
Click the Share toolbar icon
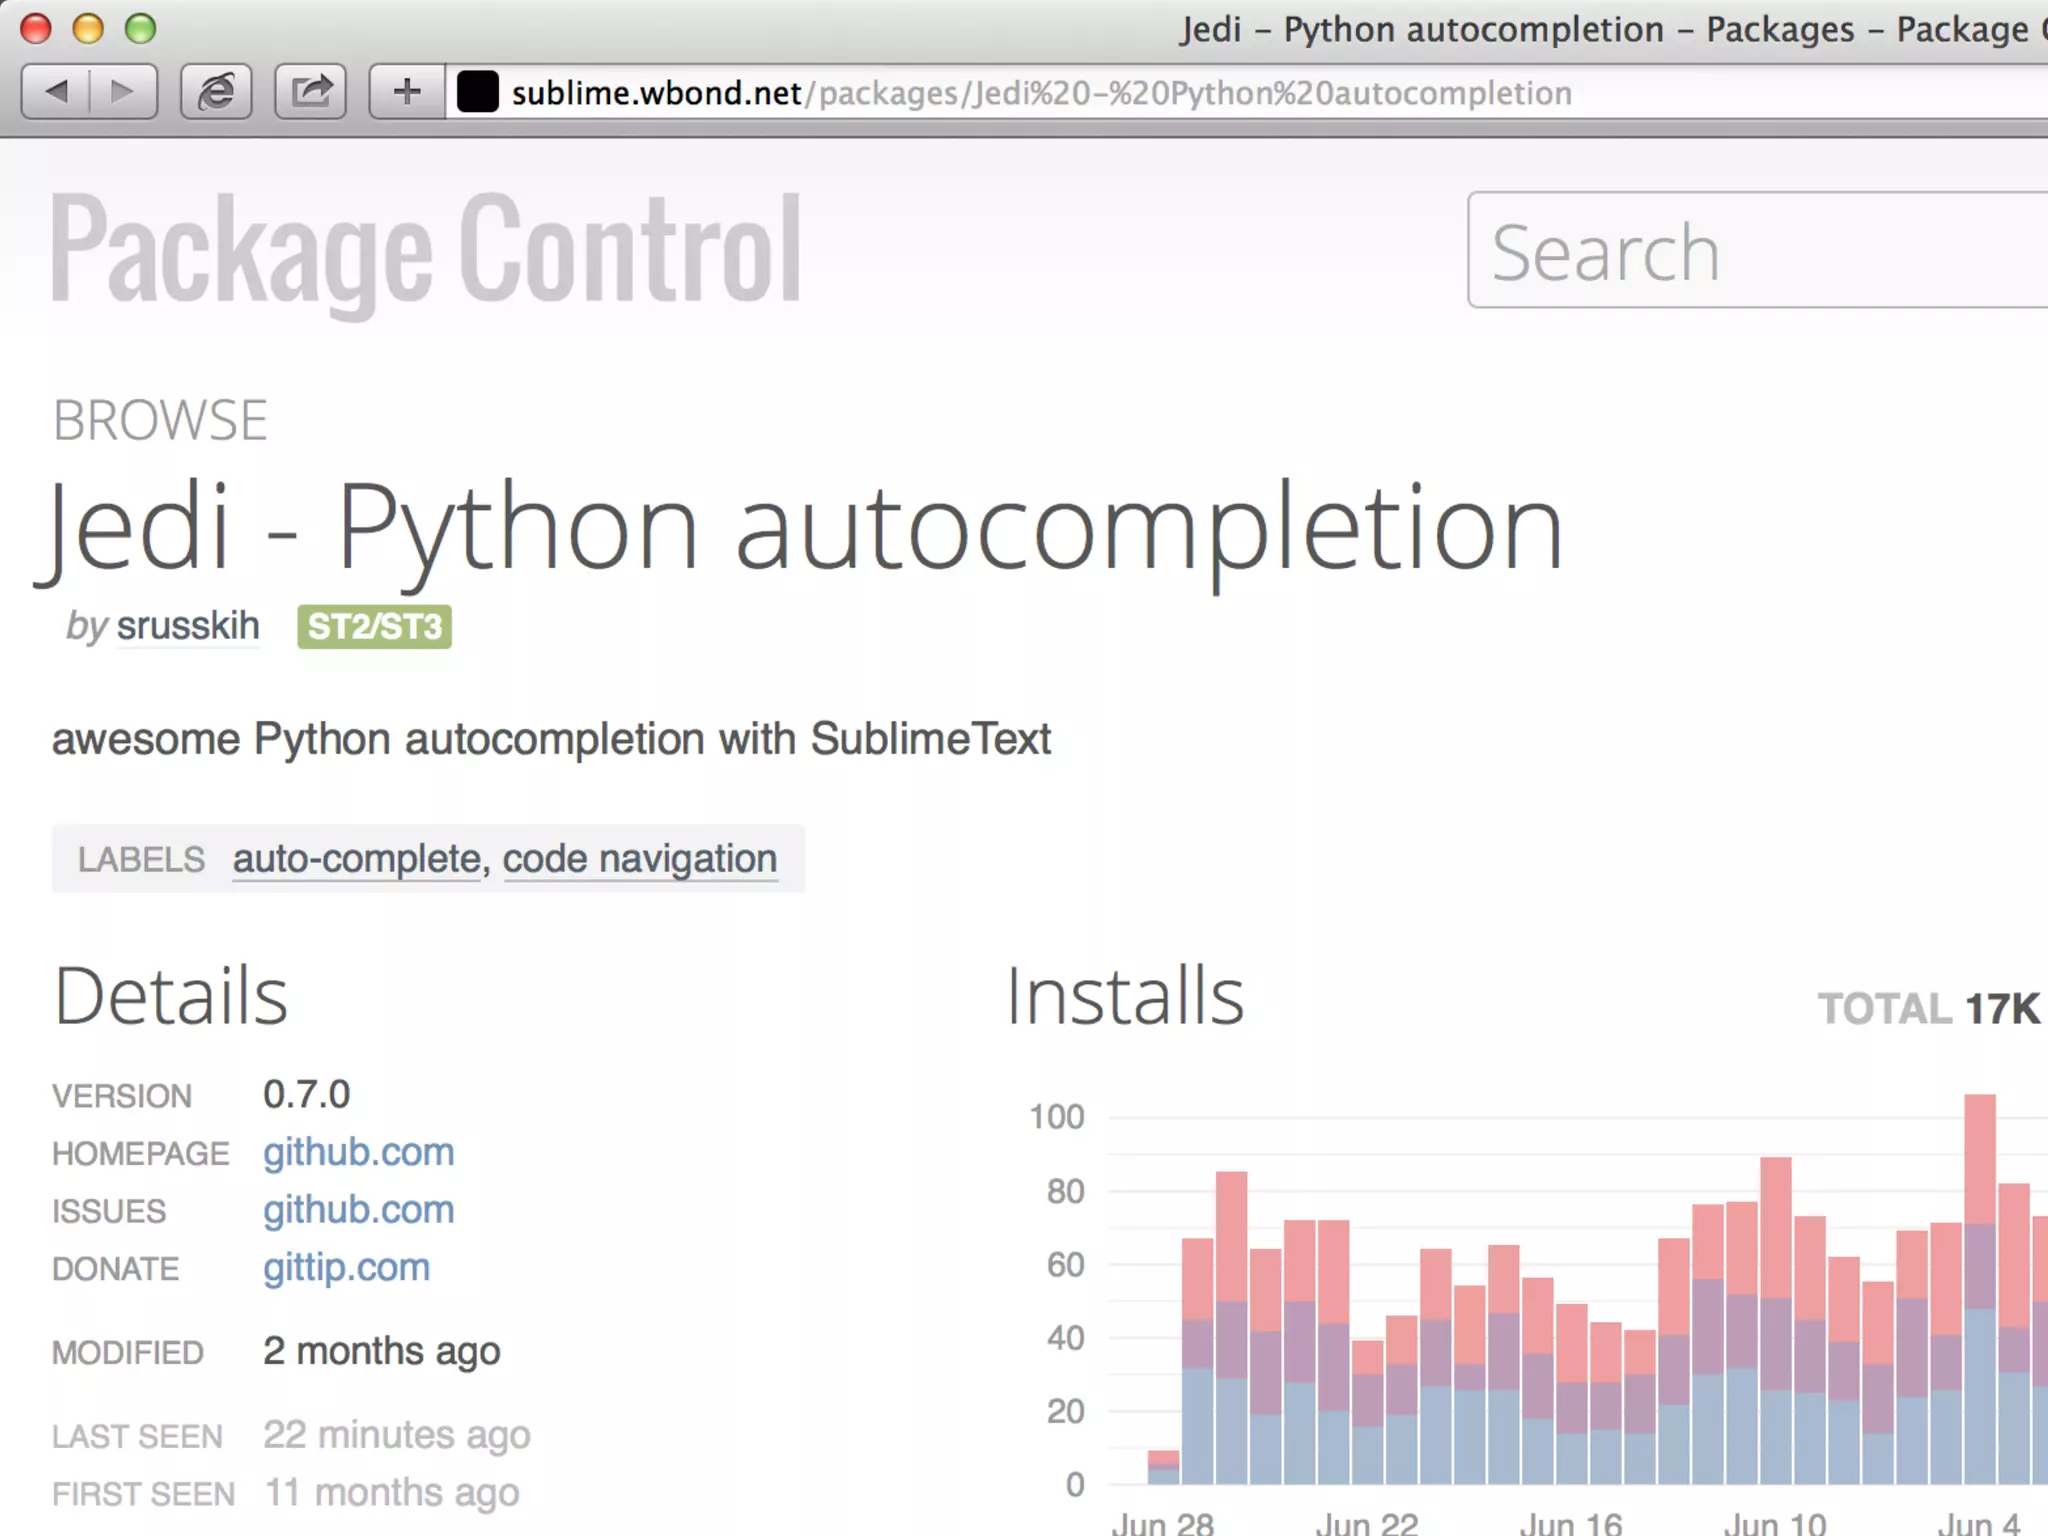click(x=311, y=92)
